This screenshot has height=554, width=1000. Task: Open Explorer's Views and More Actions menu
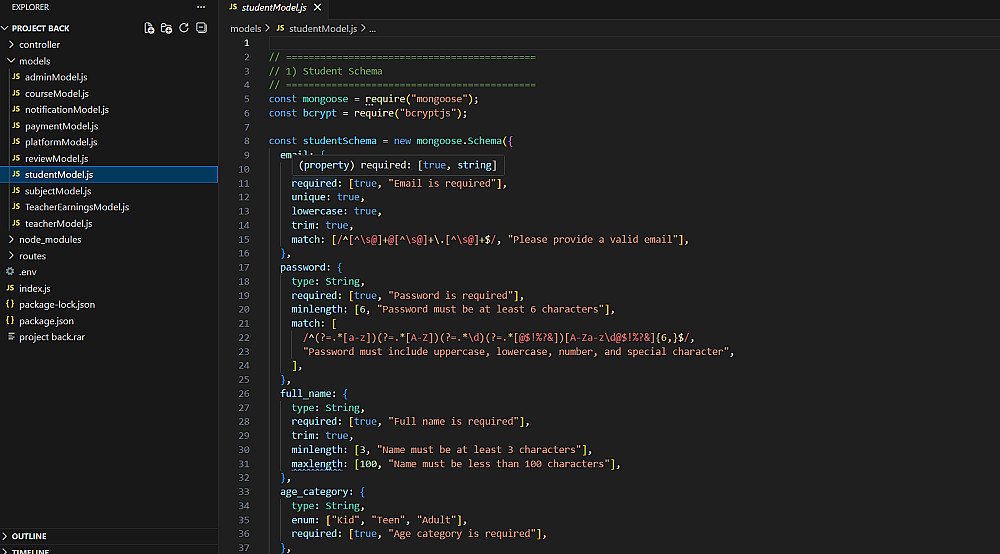[201, 7]
